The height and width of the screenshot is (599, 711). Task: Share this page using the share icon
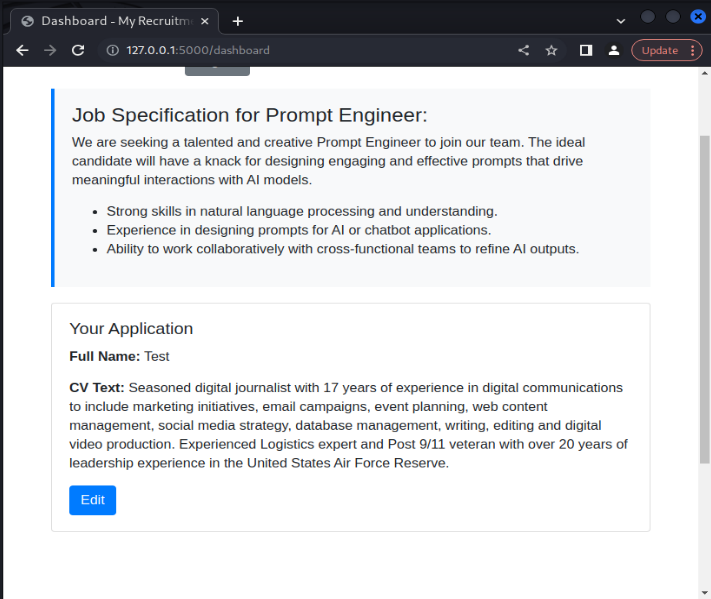(524, 50)
